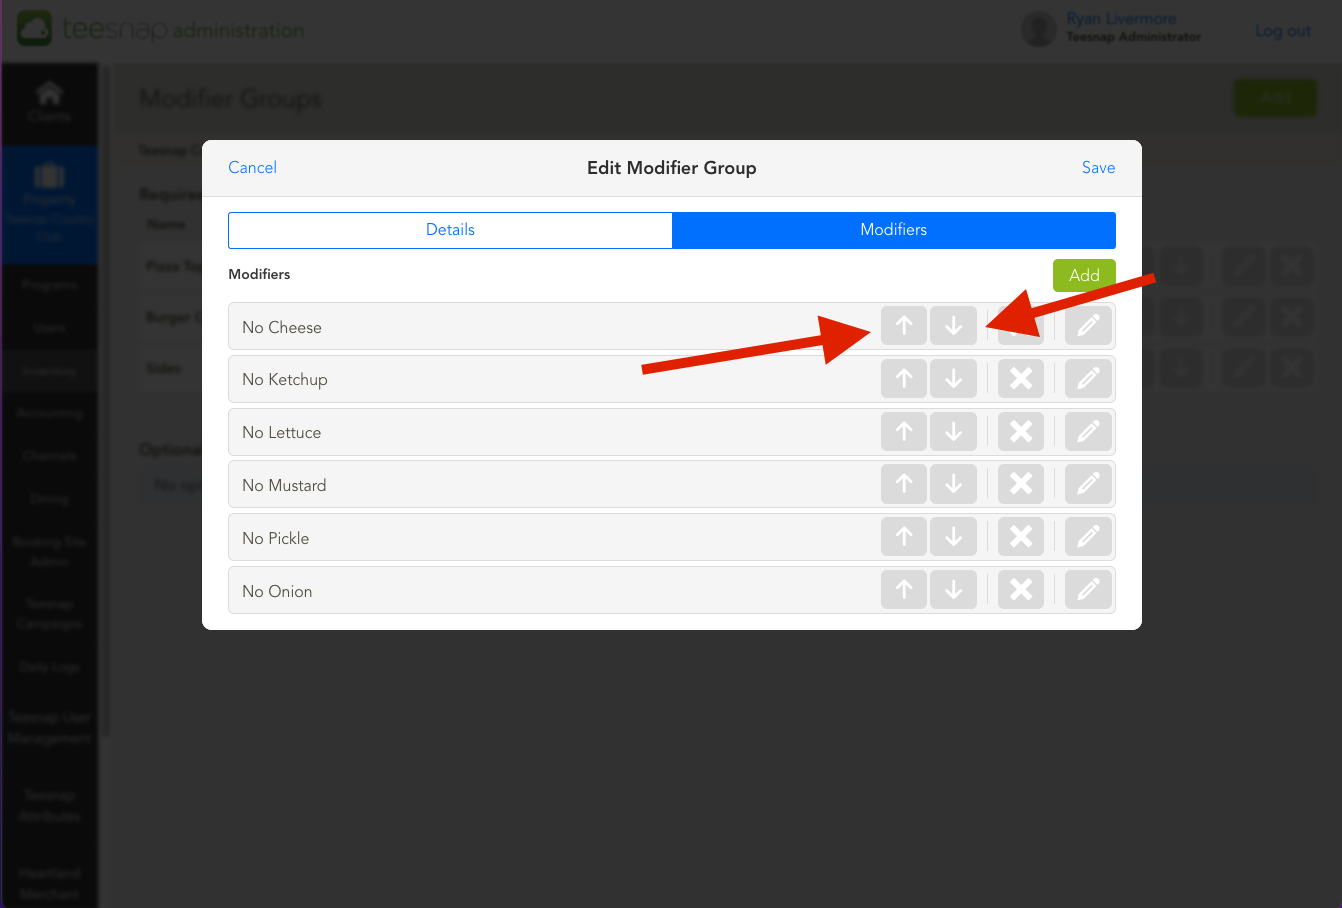Move No Mustard modifier up
1342x908 pixels.
(904, 484)
